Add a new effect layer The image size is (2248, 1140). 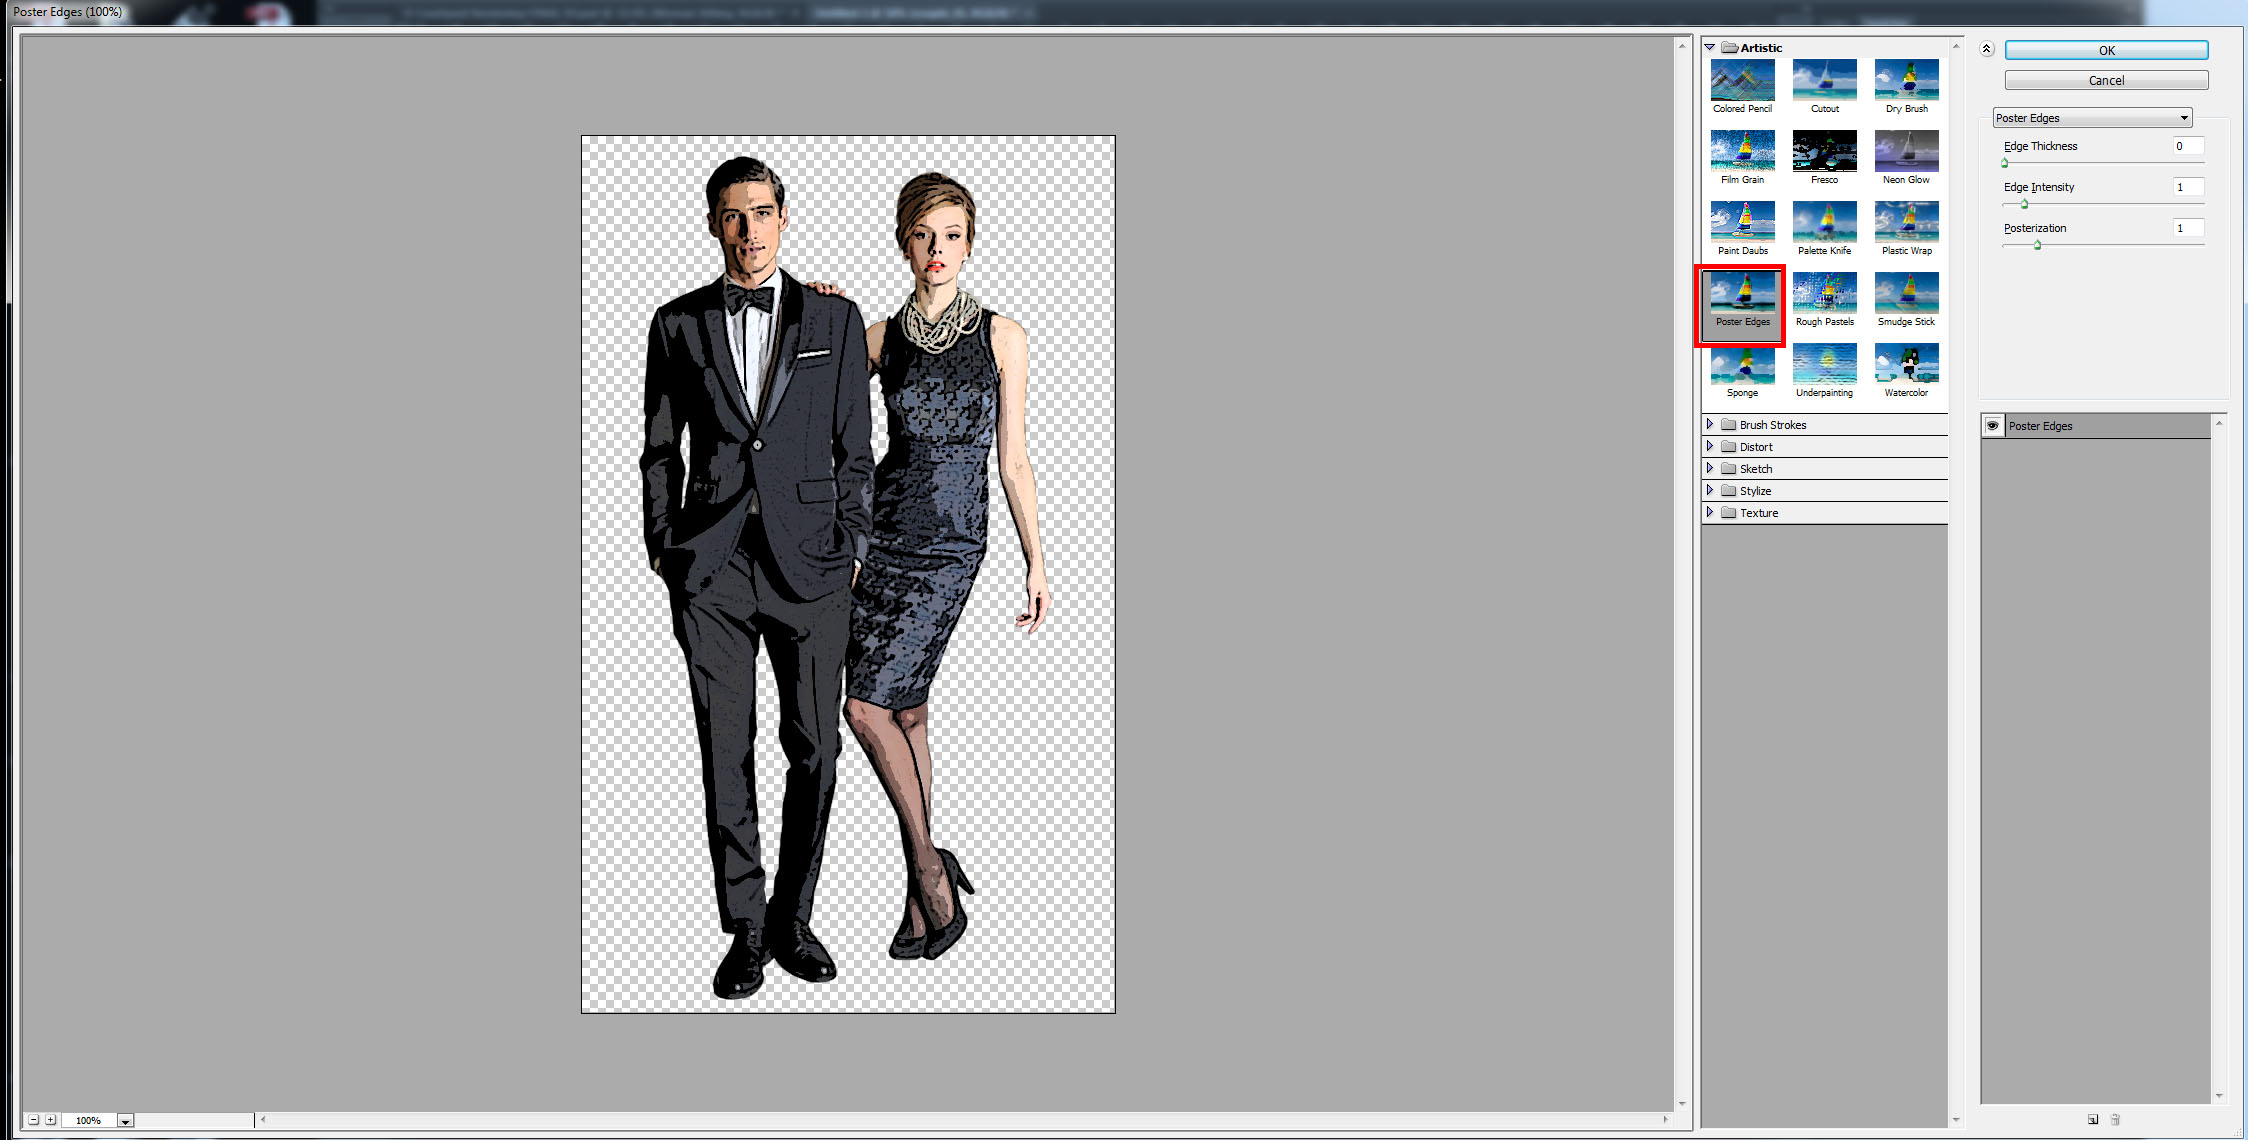[2093, 1119]
